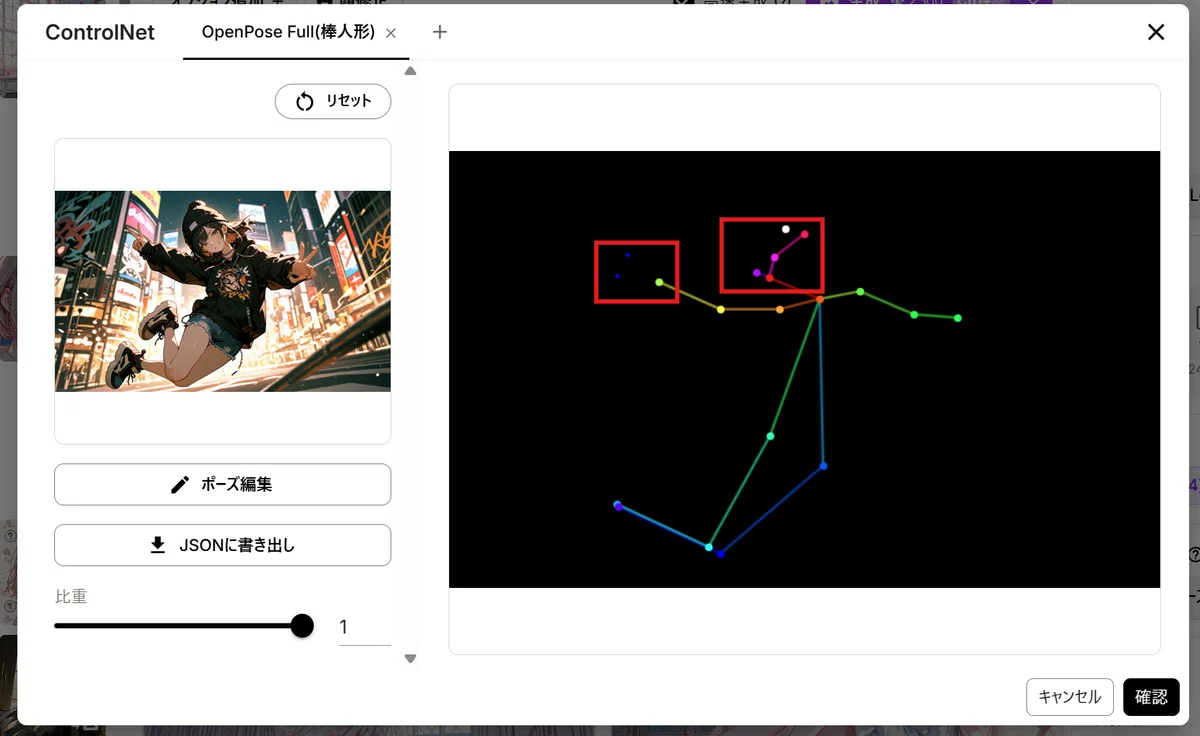Click JSONに書き出し export button

tap(222, 545)
